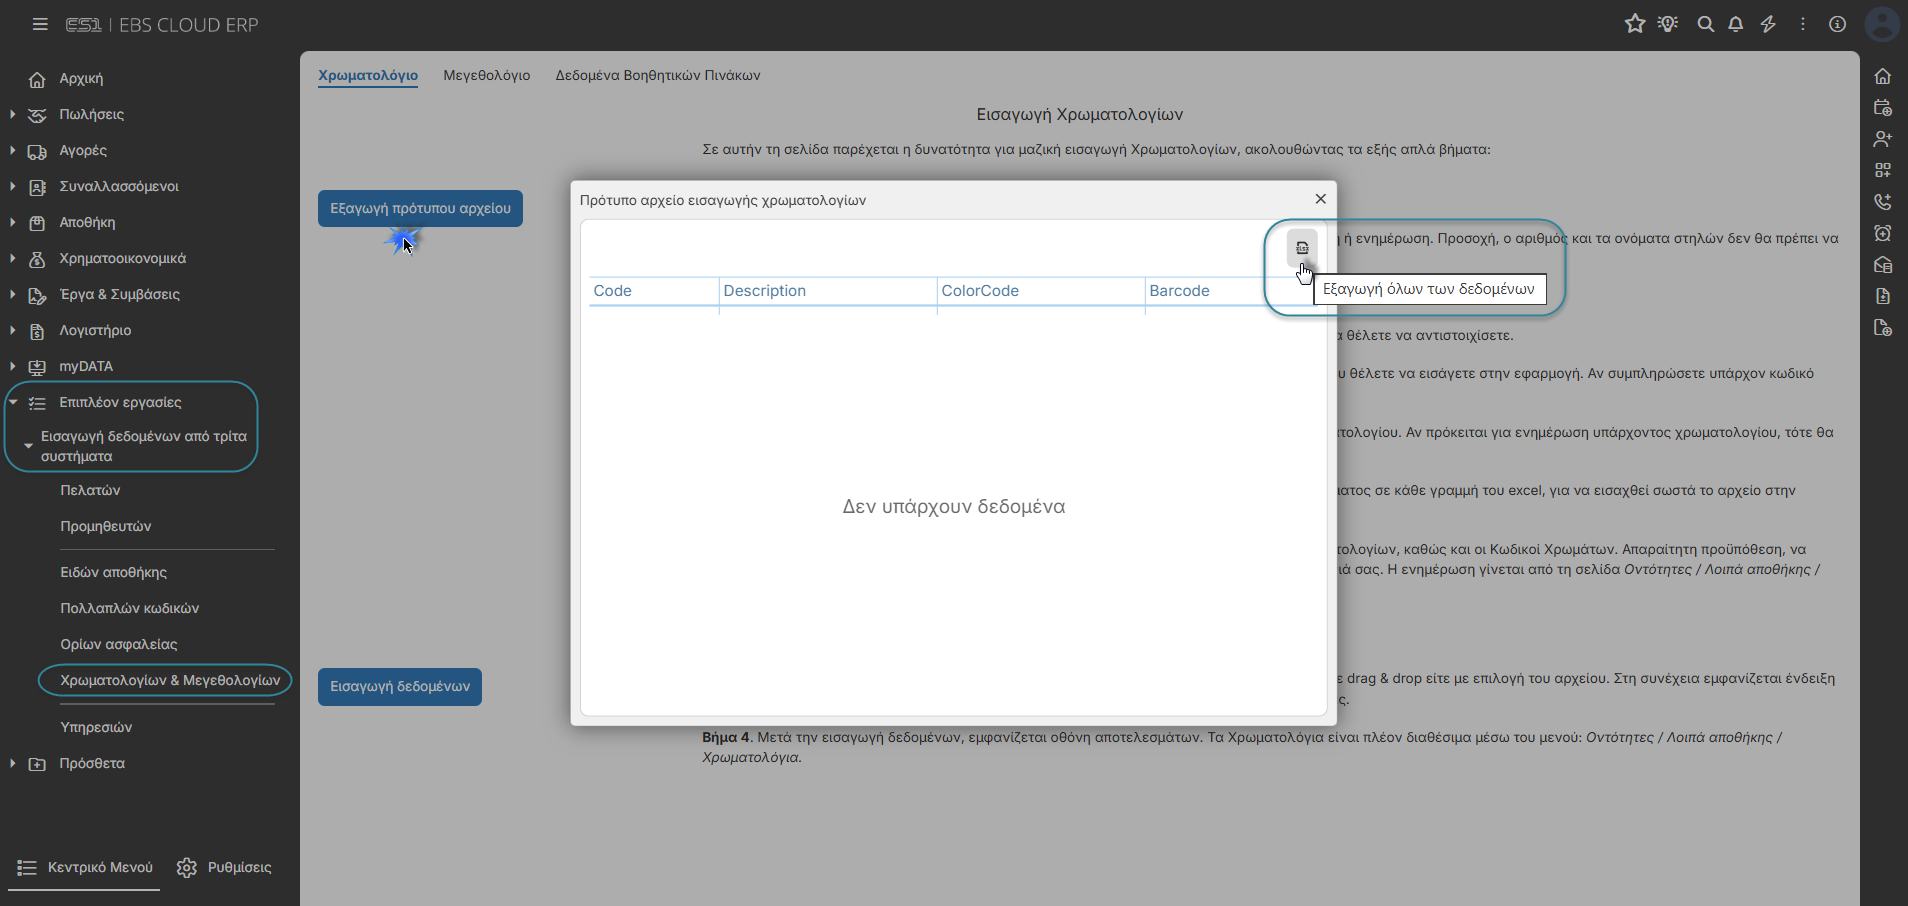1908x906 pixels.
Task: Close the Πρότυπο αρχείο dialog
Action: pyautogui.click(x=1320, y=199)
